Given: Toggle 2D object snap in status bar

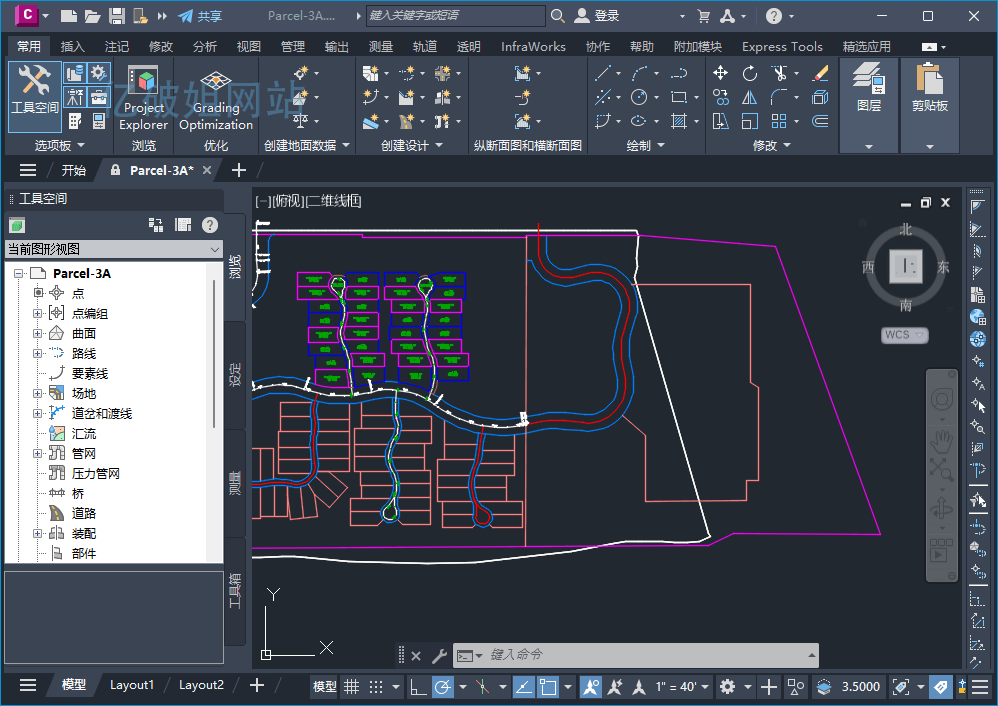Looking at the screenshot, I should coord(548,686).
